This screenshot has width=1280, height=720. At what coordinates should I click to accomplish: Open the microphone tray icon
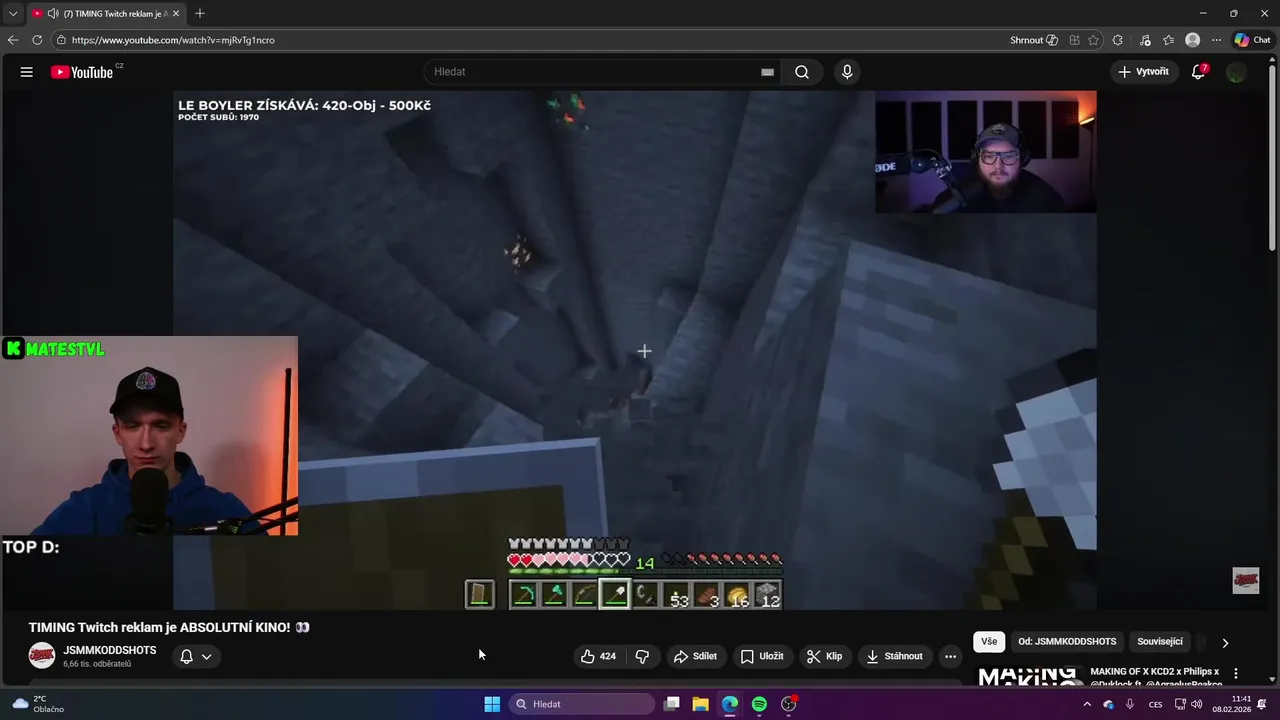tap(1130, 704)
